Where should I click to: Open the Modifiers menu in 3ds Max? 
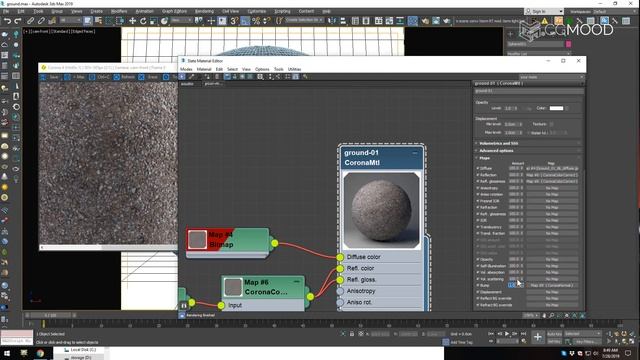119,11
